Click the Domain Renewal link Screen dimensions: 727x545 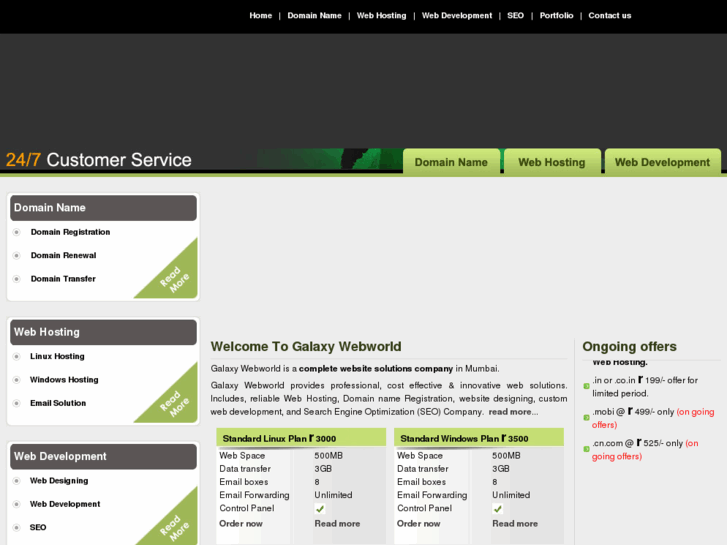click(64, 255)
